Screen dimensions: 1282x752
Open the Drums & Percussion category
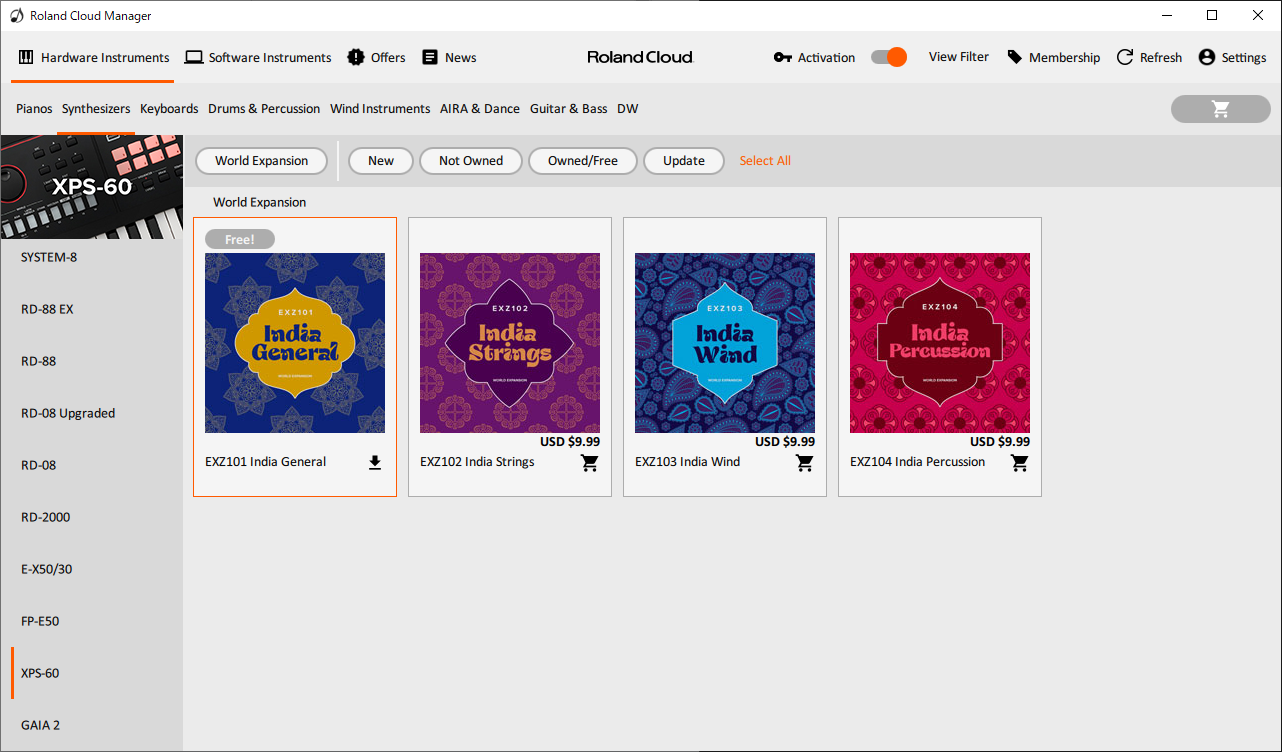tap(264, 109)
